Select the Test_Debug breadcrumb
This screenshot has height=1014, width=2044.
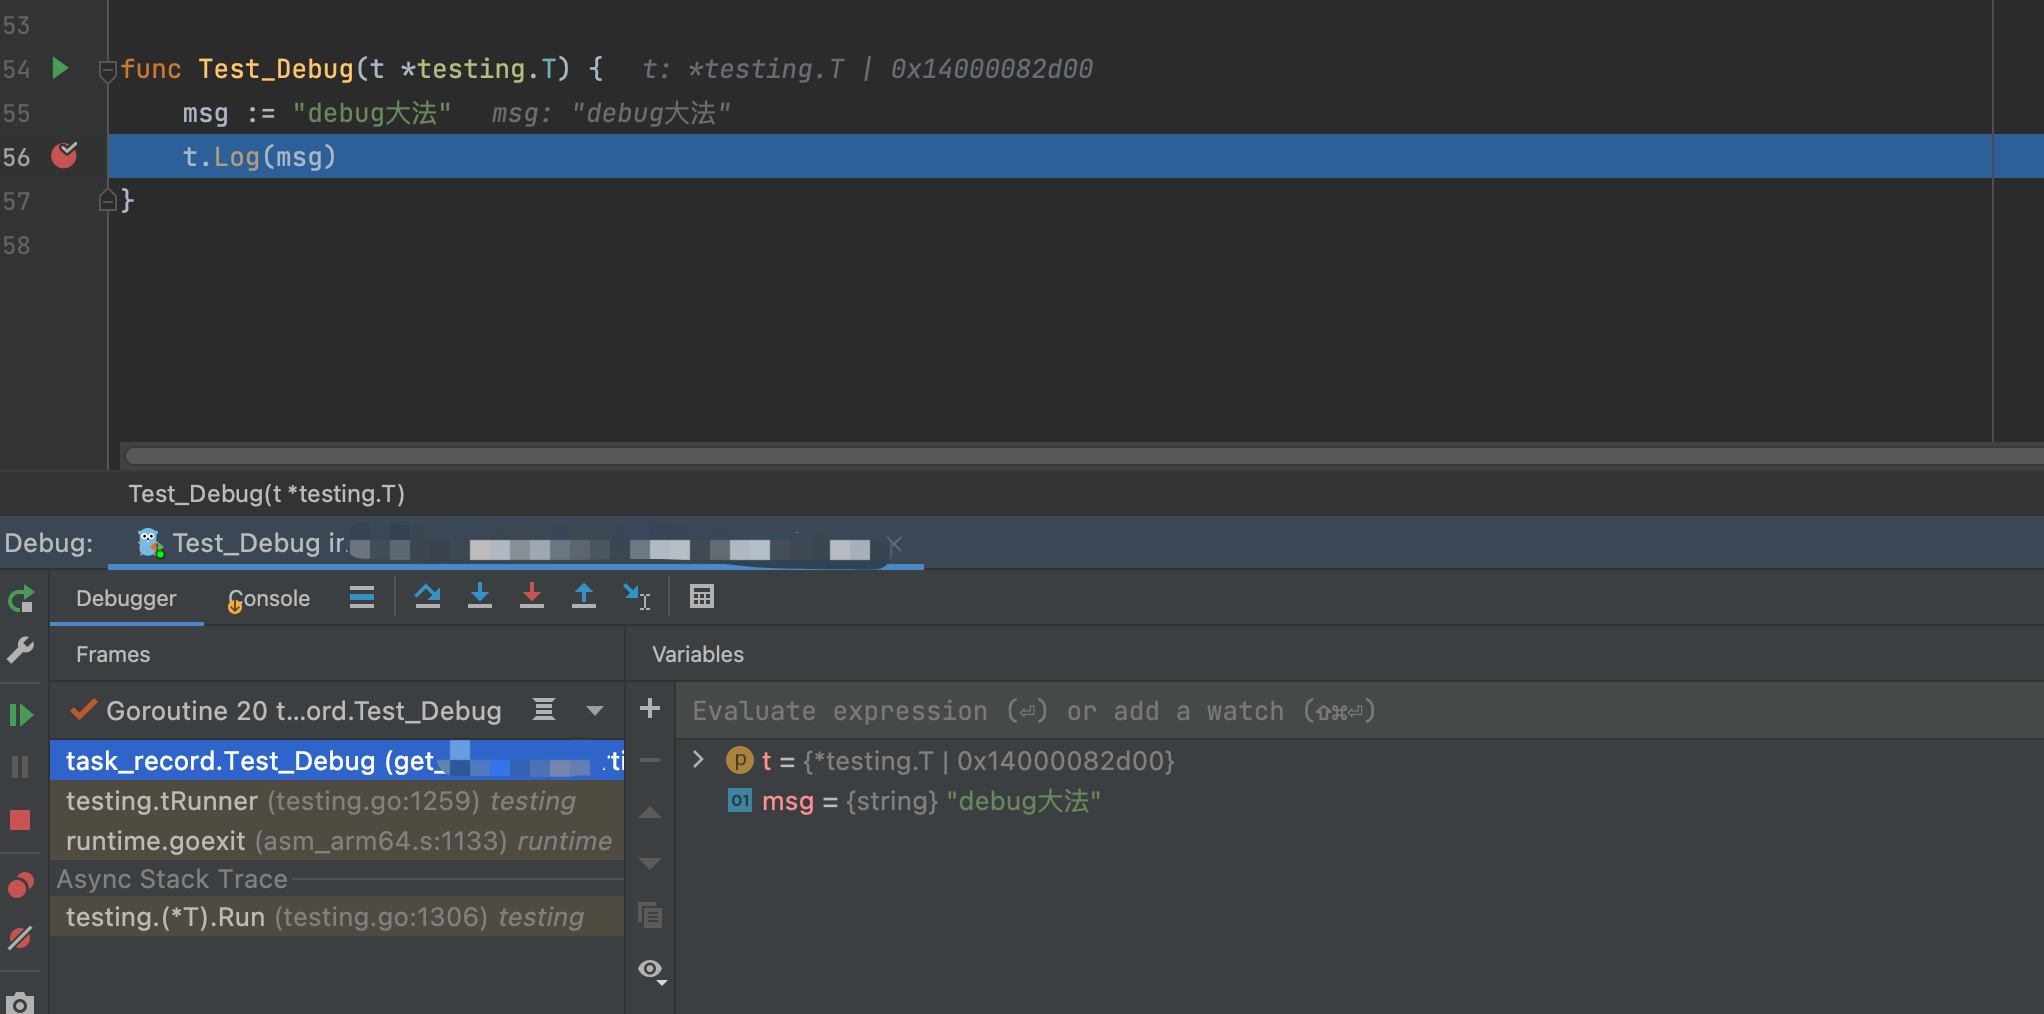tap(266, 494)
